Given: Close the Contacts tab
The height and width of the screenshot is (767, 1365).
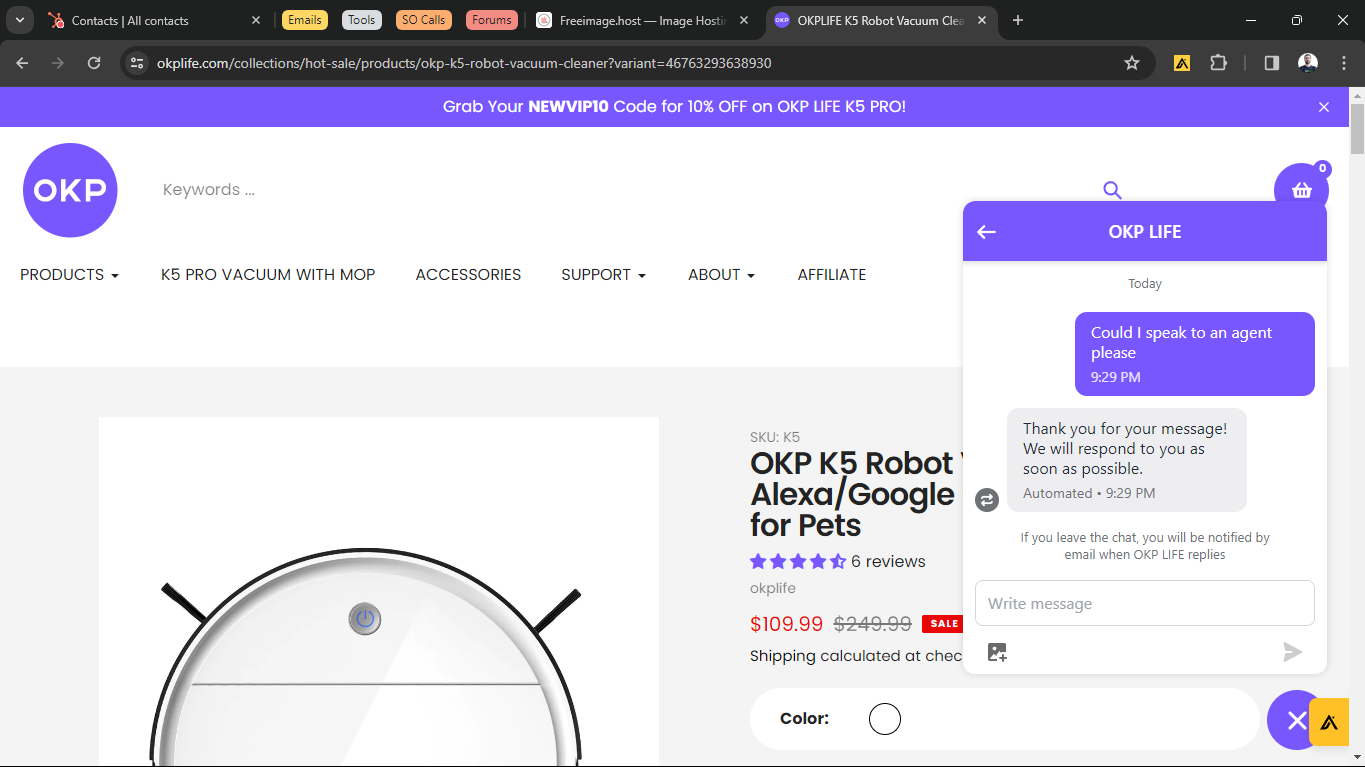Looking at the screenshot, I should [x=256, y=20].
